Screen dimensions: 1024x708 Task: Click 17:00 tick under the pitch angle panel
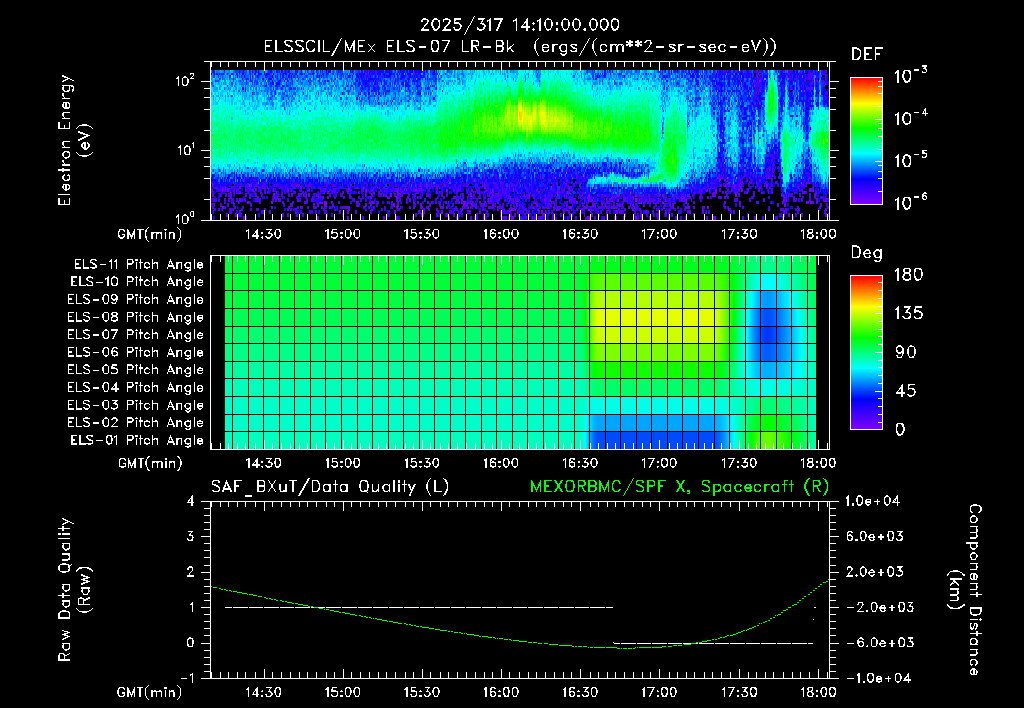(x=659, y=463)
